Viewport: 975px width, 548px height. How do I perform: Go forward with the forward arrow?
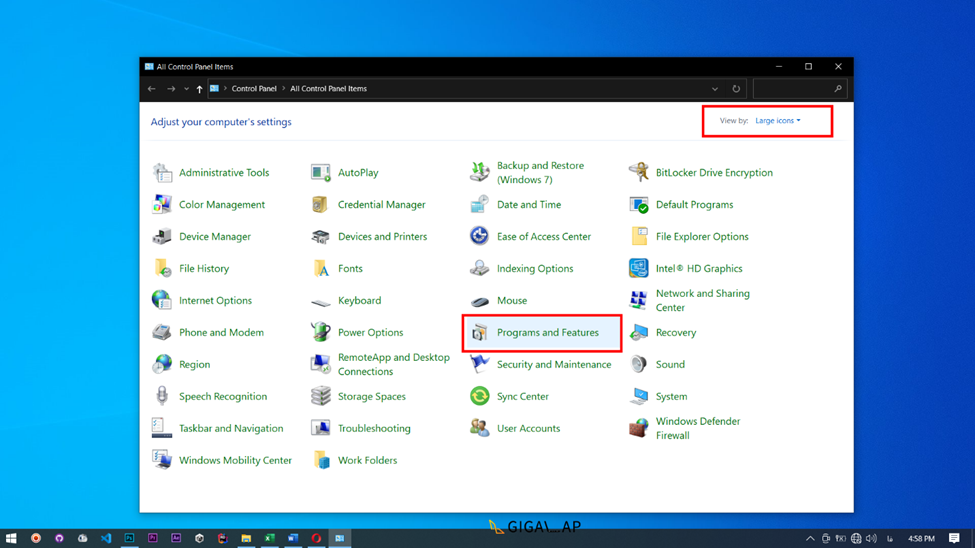tap(171, 89)
